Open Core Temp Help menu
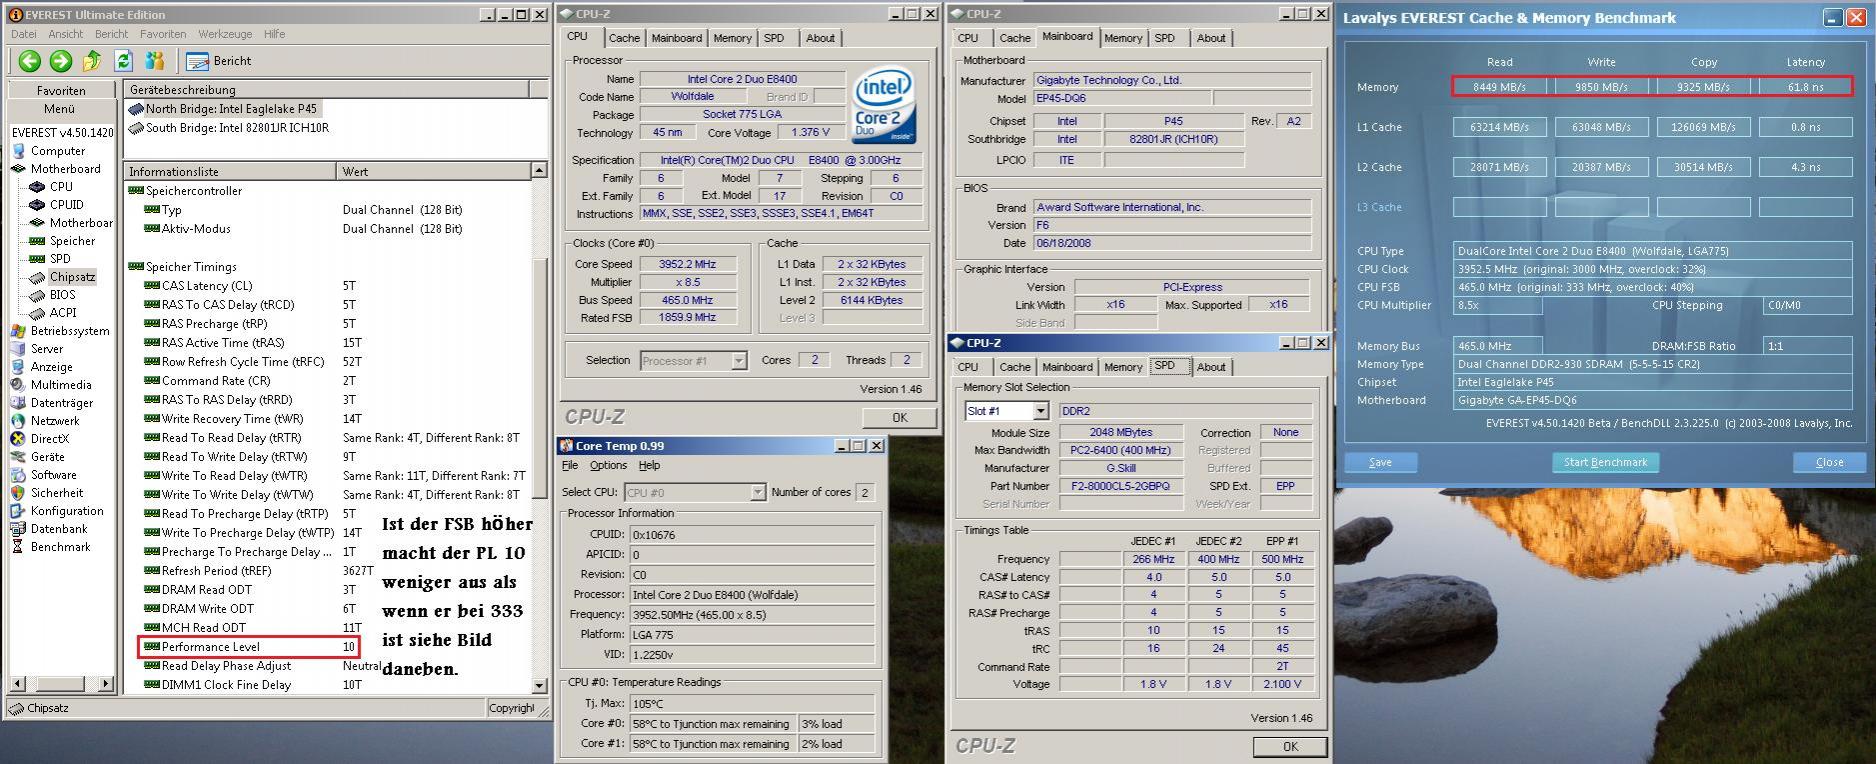Screen dimensions: 1876x764 coord(649,465)
